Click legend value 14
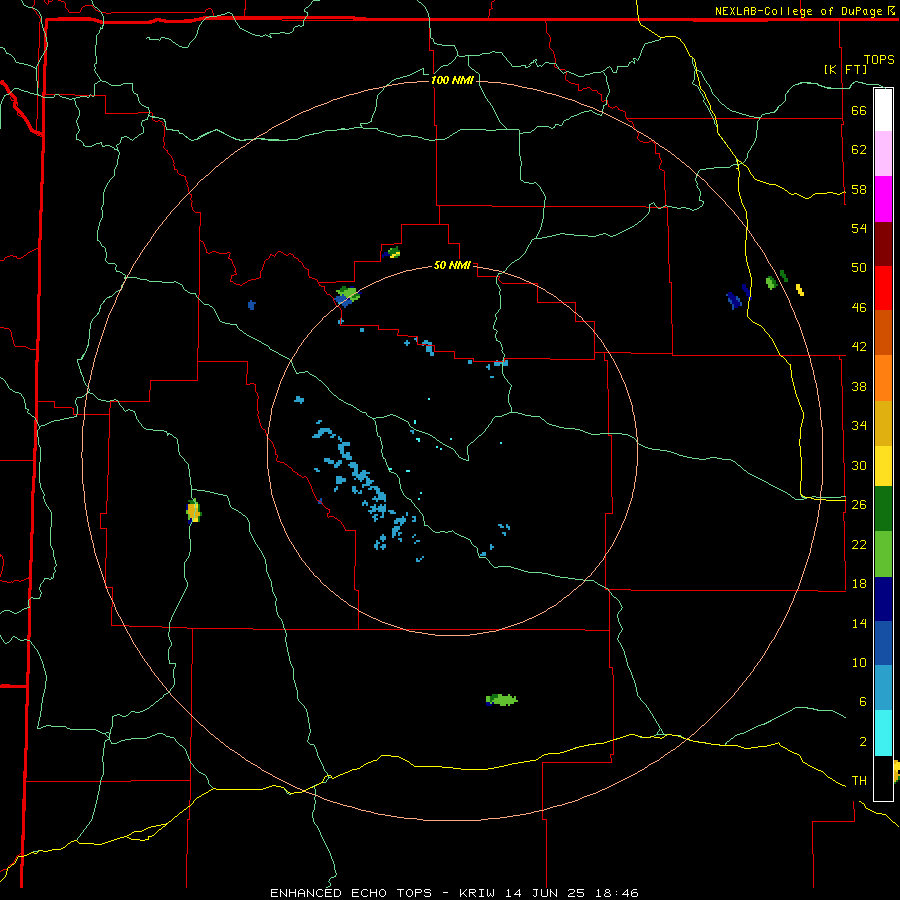900x900 pixels. tap(859, 623)
